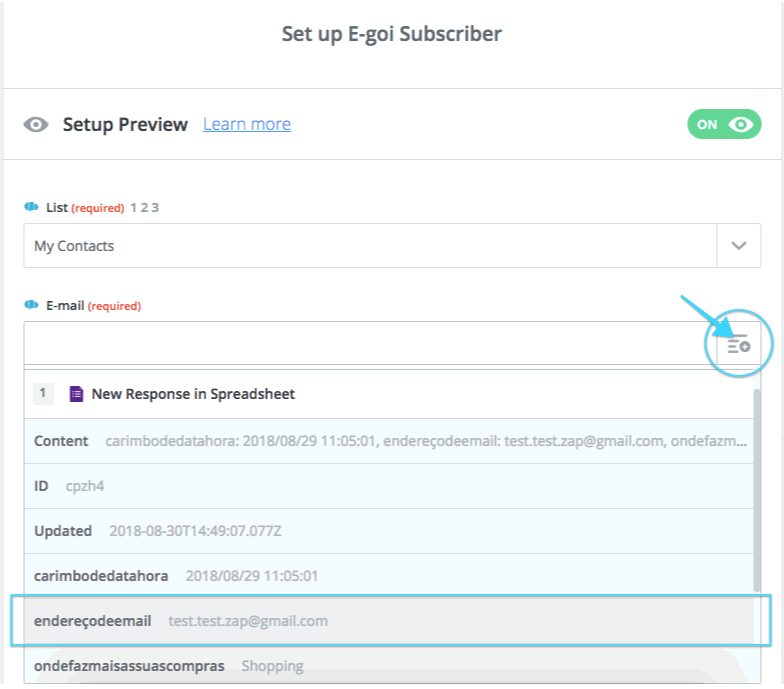
Task: Collapse the New Response in Spreadsheet section
Action: coord(193,394)
